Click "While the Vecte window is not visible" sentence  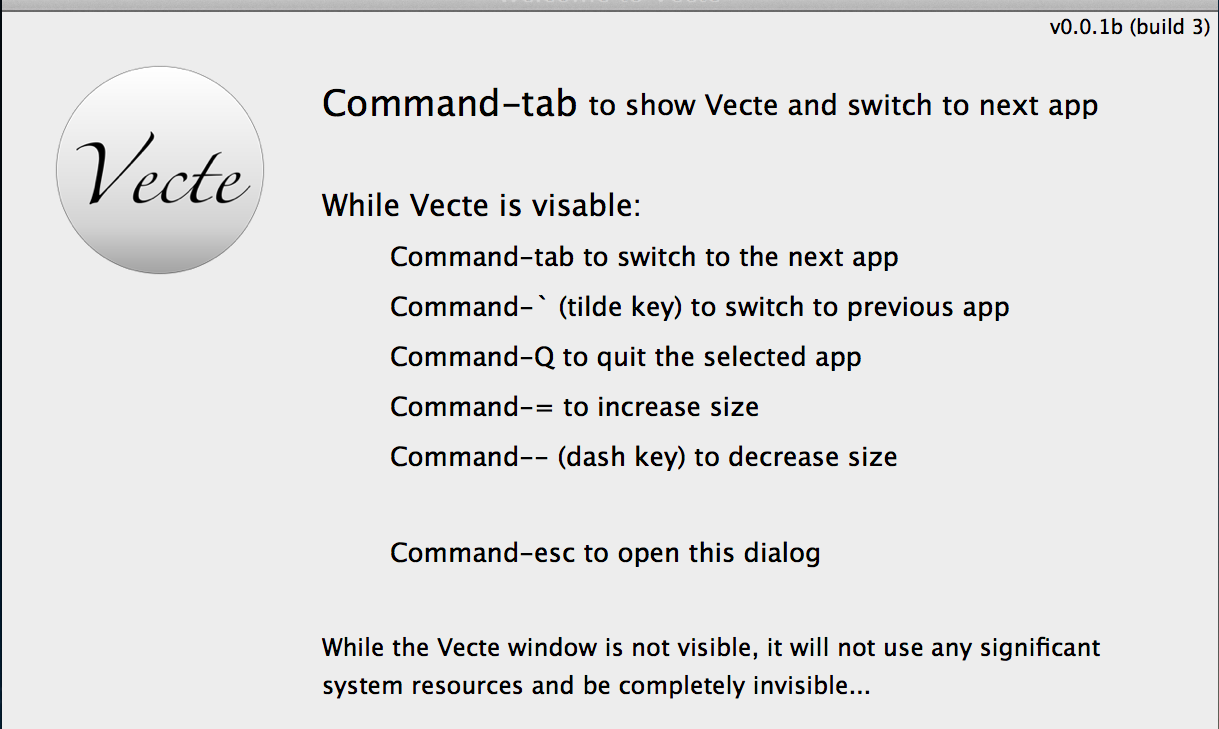pyautogui.click(x=538, y=648)
